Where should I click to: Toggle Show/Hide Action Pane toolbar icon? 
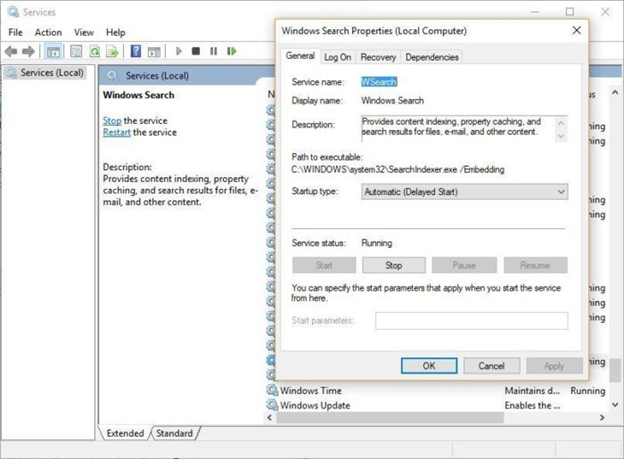(154, 51)
